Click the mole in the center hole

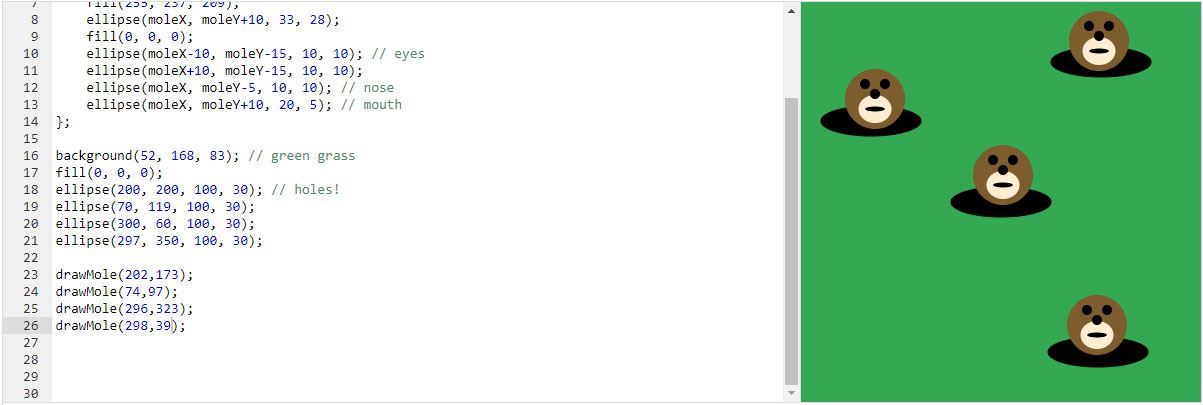1002,174
